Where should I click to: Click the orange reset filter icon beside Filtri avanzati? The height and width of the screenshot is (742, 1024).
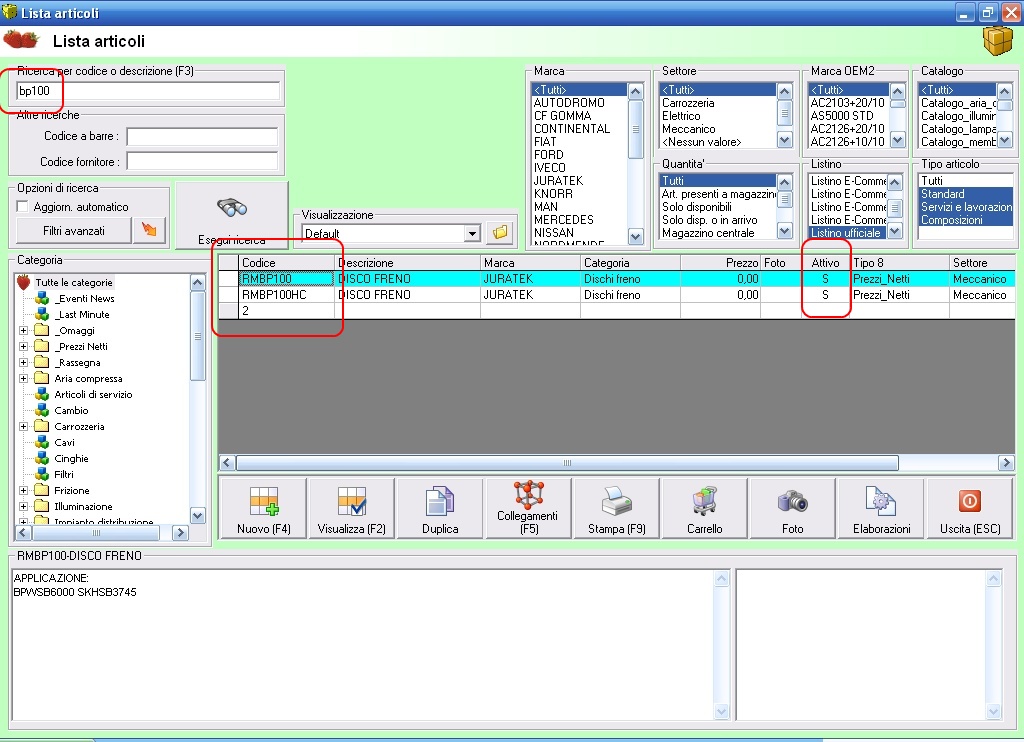click(149, 231)
